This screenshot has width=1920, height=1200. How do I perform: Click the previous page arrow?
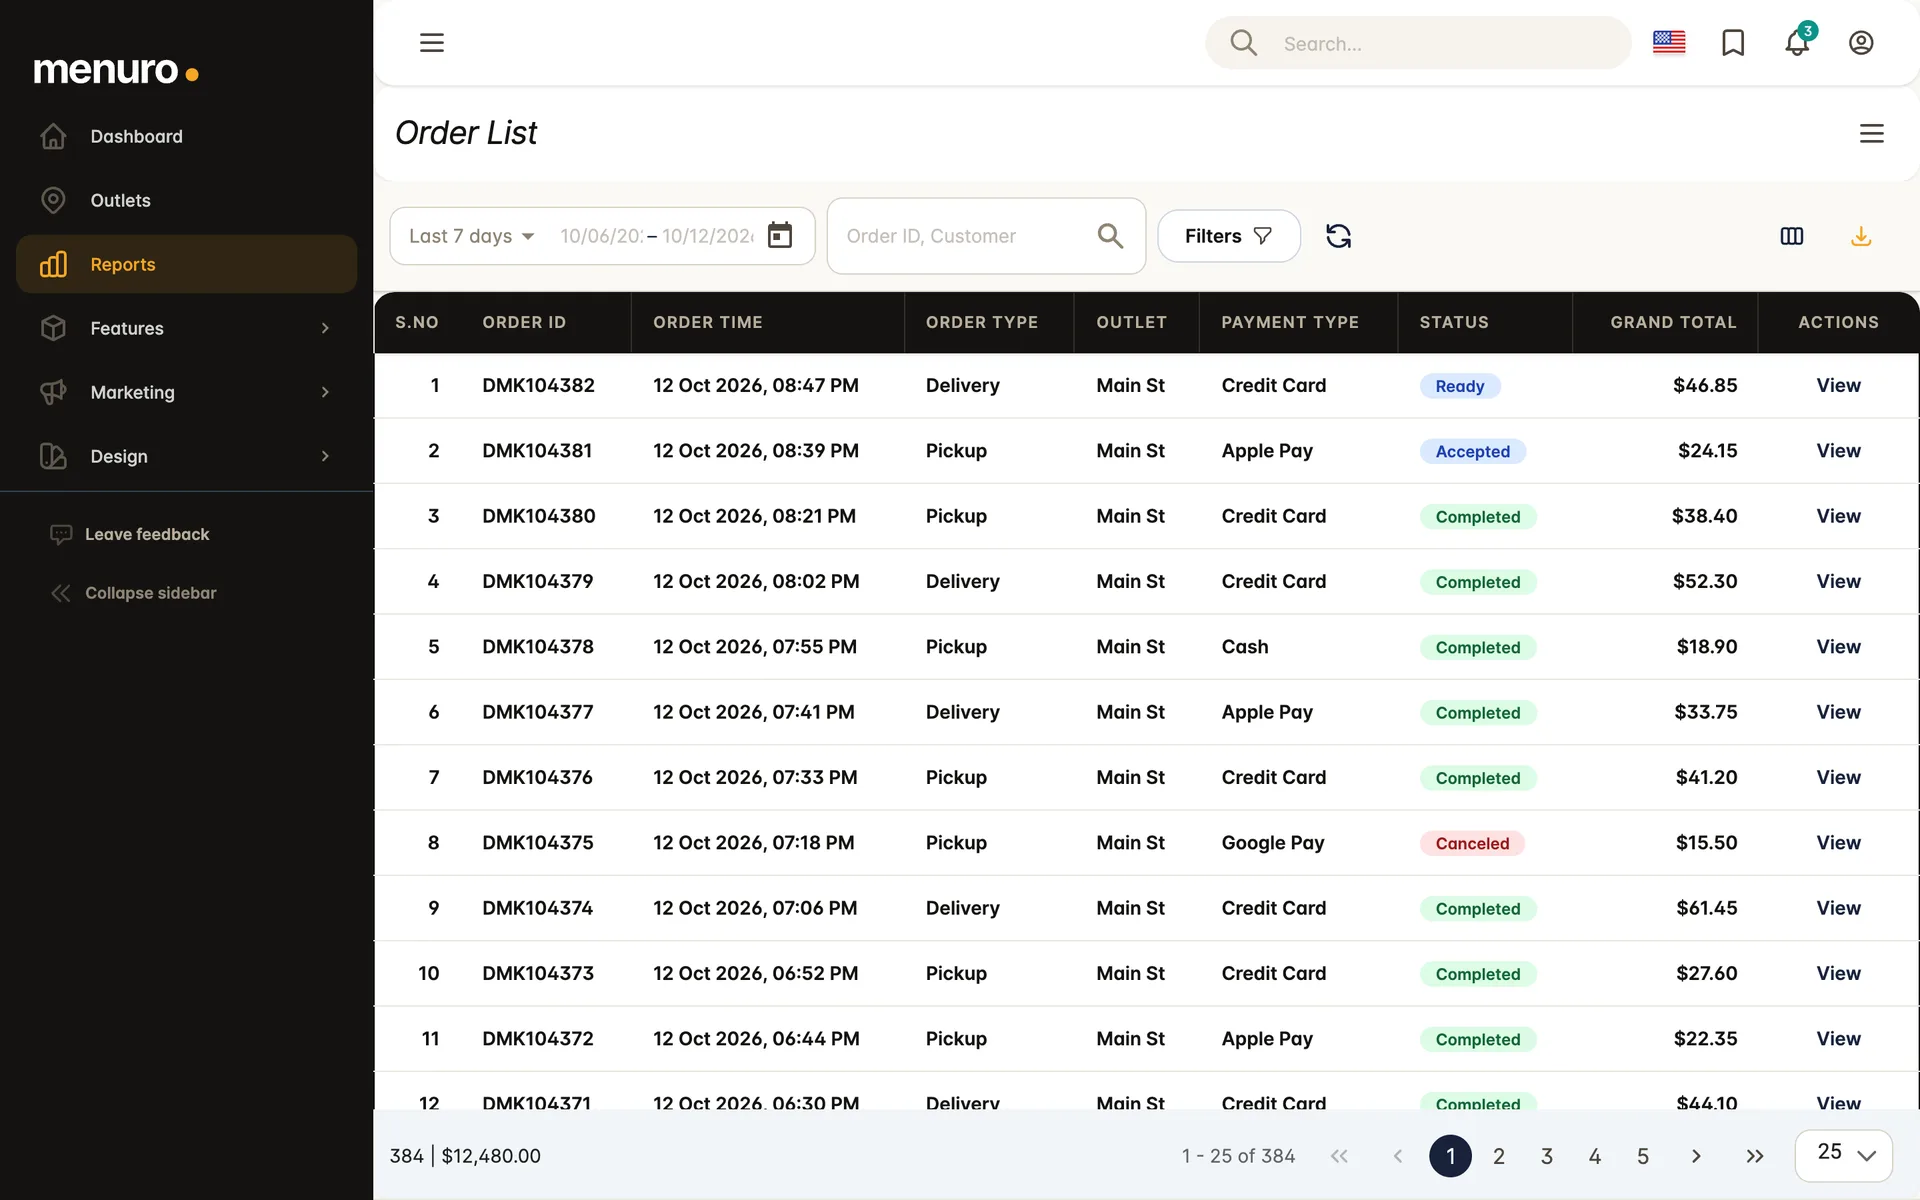[x=1398, y=1156]
